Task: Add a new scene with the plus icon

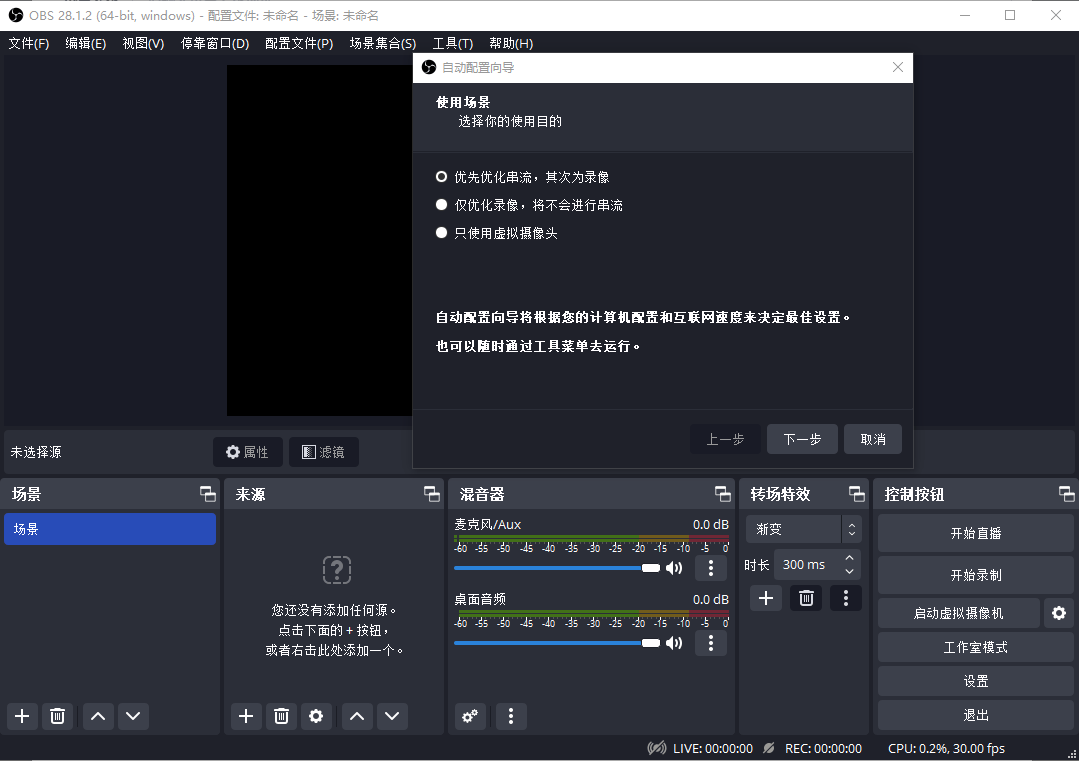Action: [22, 716]
